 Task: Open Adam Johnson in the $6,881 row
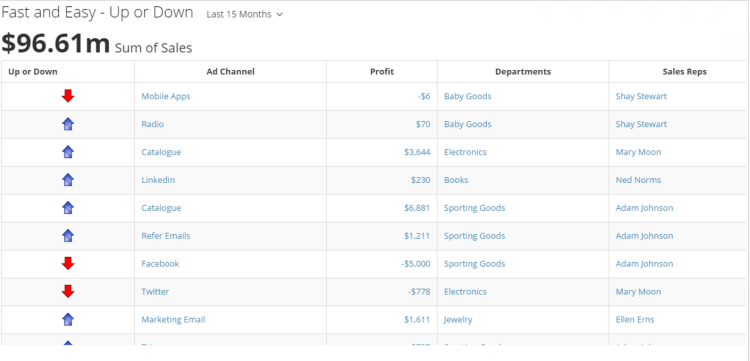click(644, 208)
